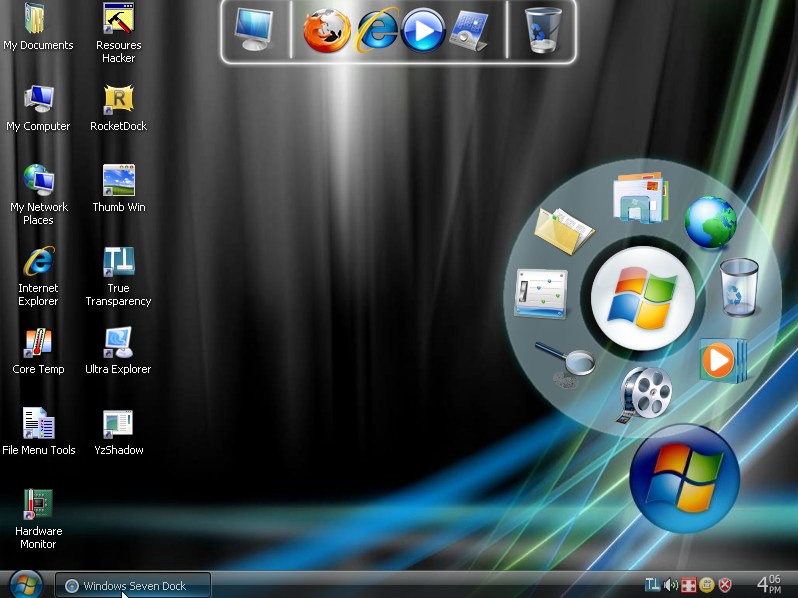The height and width of the screenshot is (598, 798).
Task: Select the Windows Seven Dock taskbar button
Action: click(133, 586)
